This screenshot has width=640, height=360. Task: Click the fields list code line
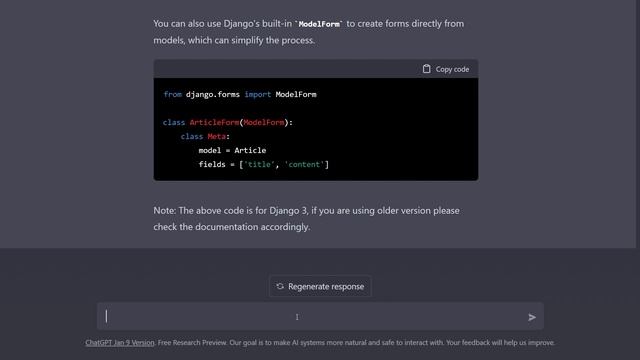pos(264,164)
